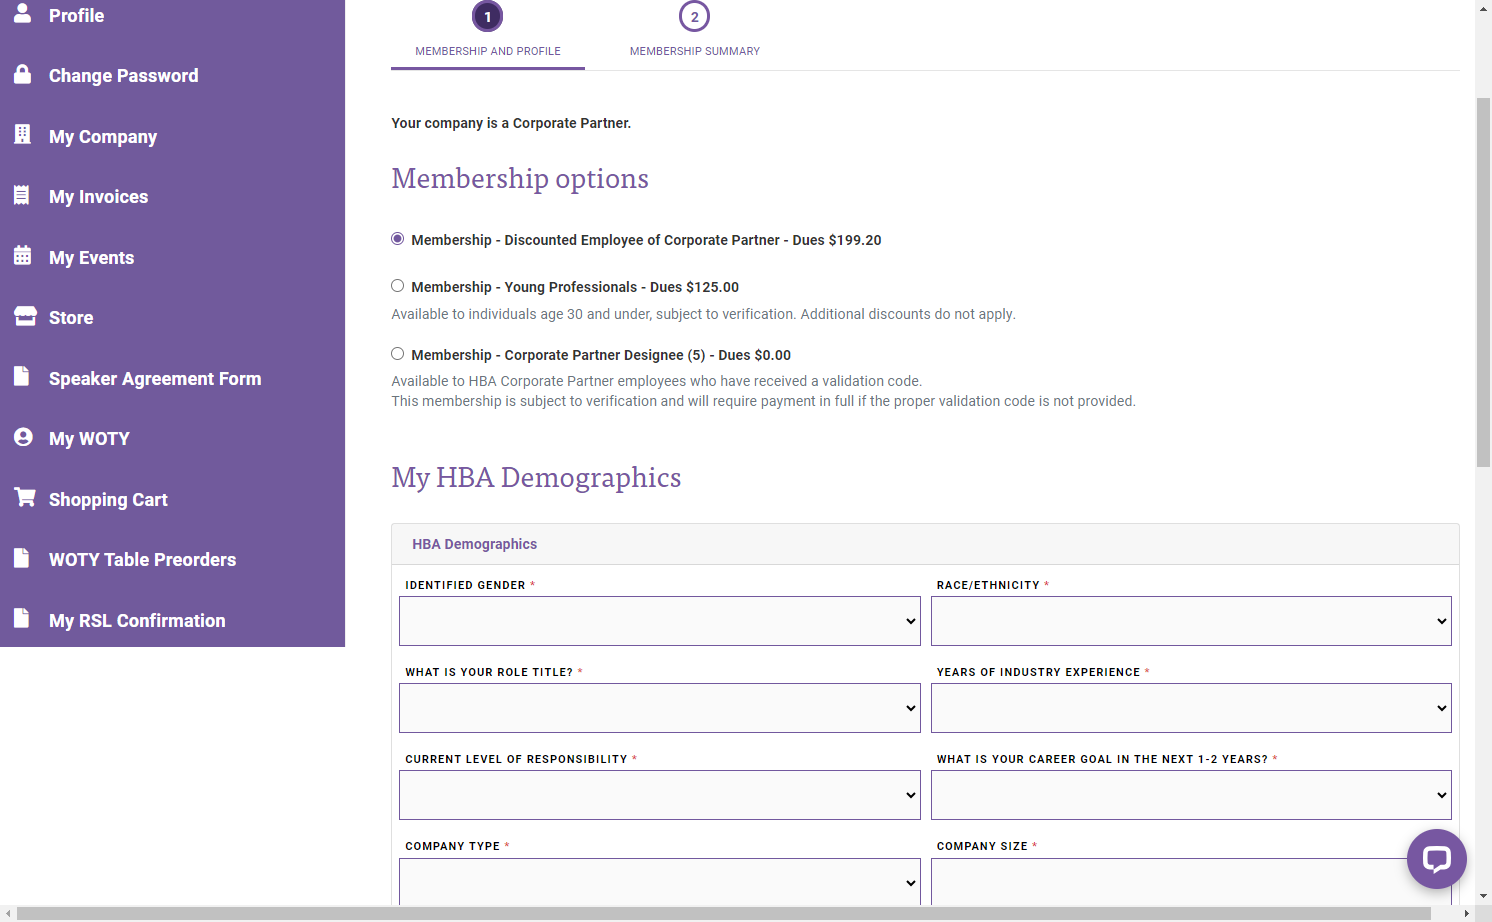Switch to Membership Summary tab
The width and height of the screenshot is (1492, 922).
pos(695,51)
